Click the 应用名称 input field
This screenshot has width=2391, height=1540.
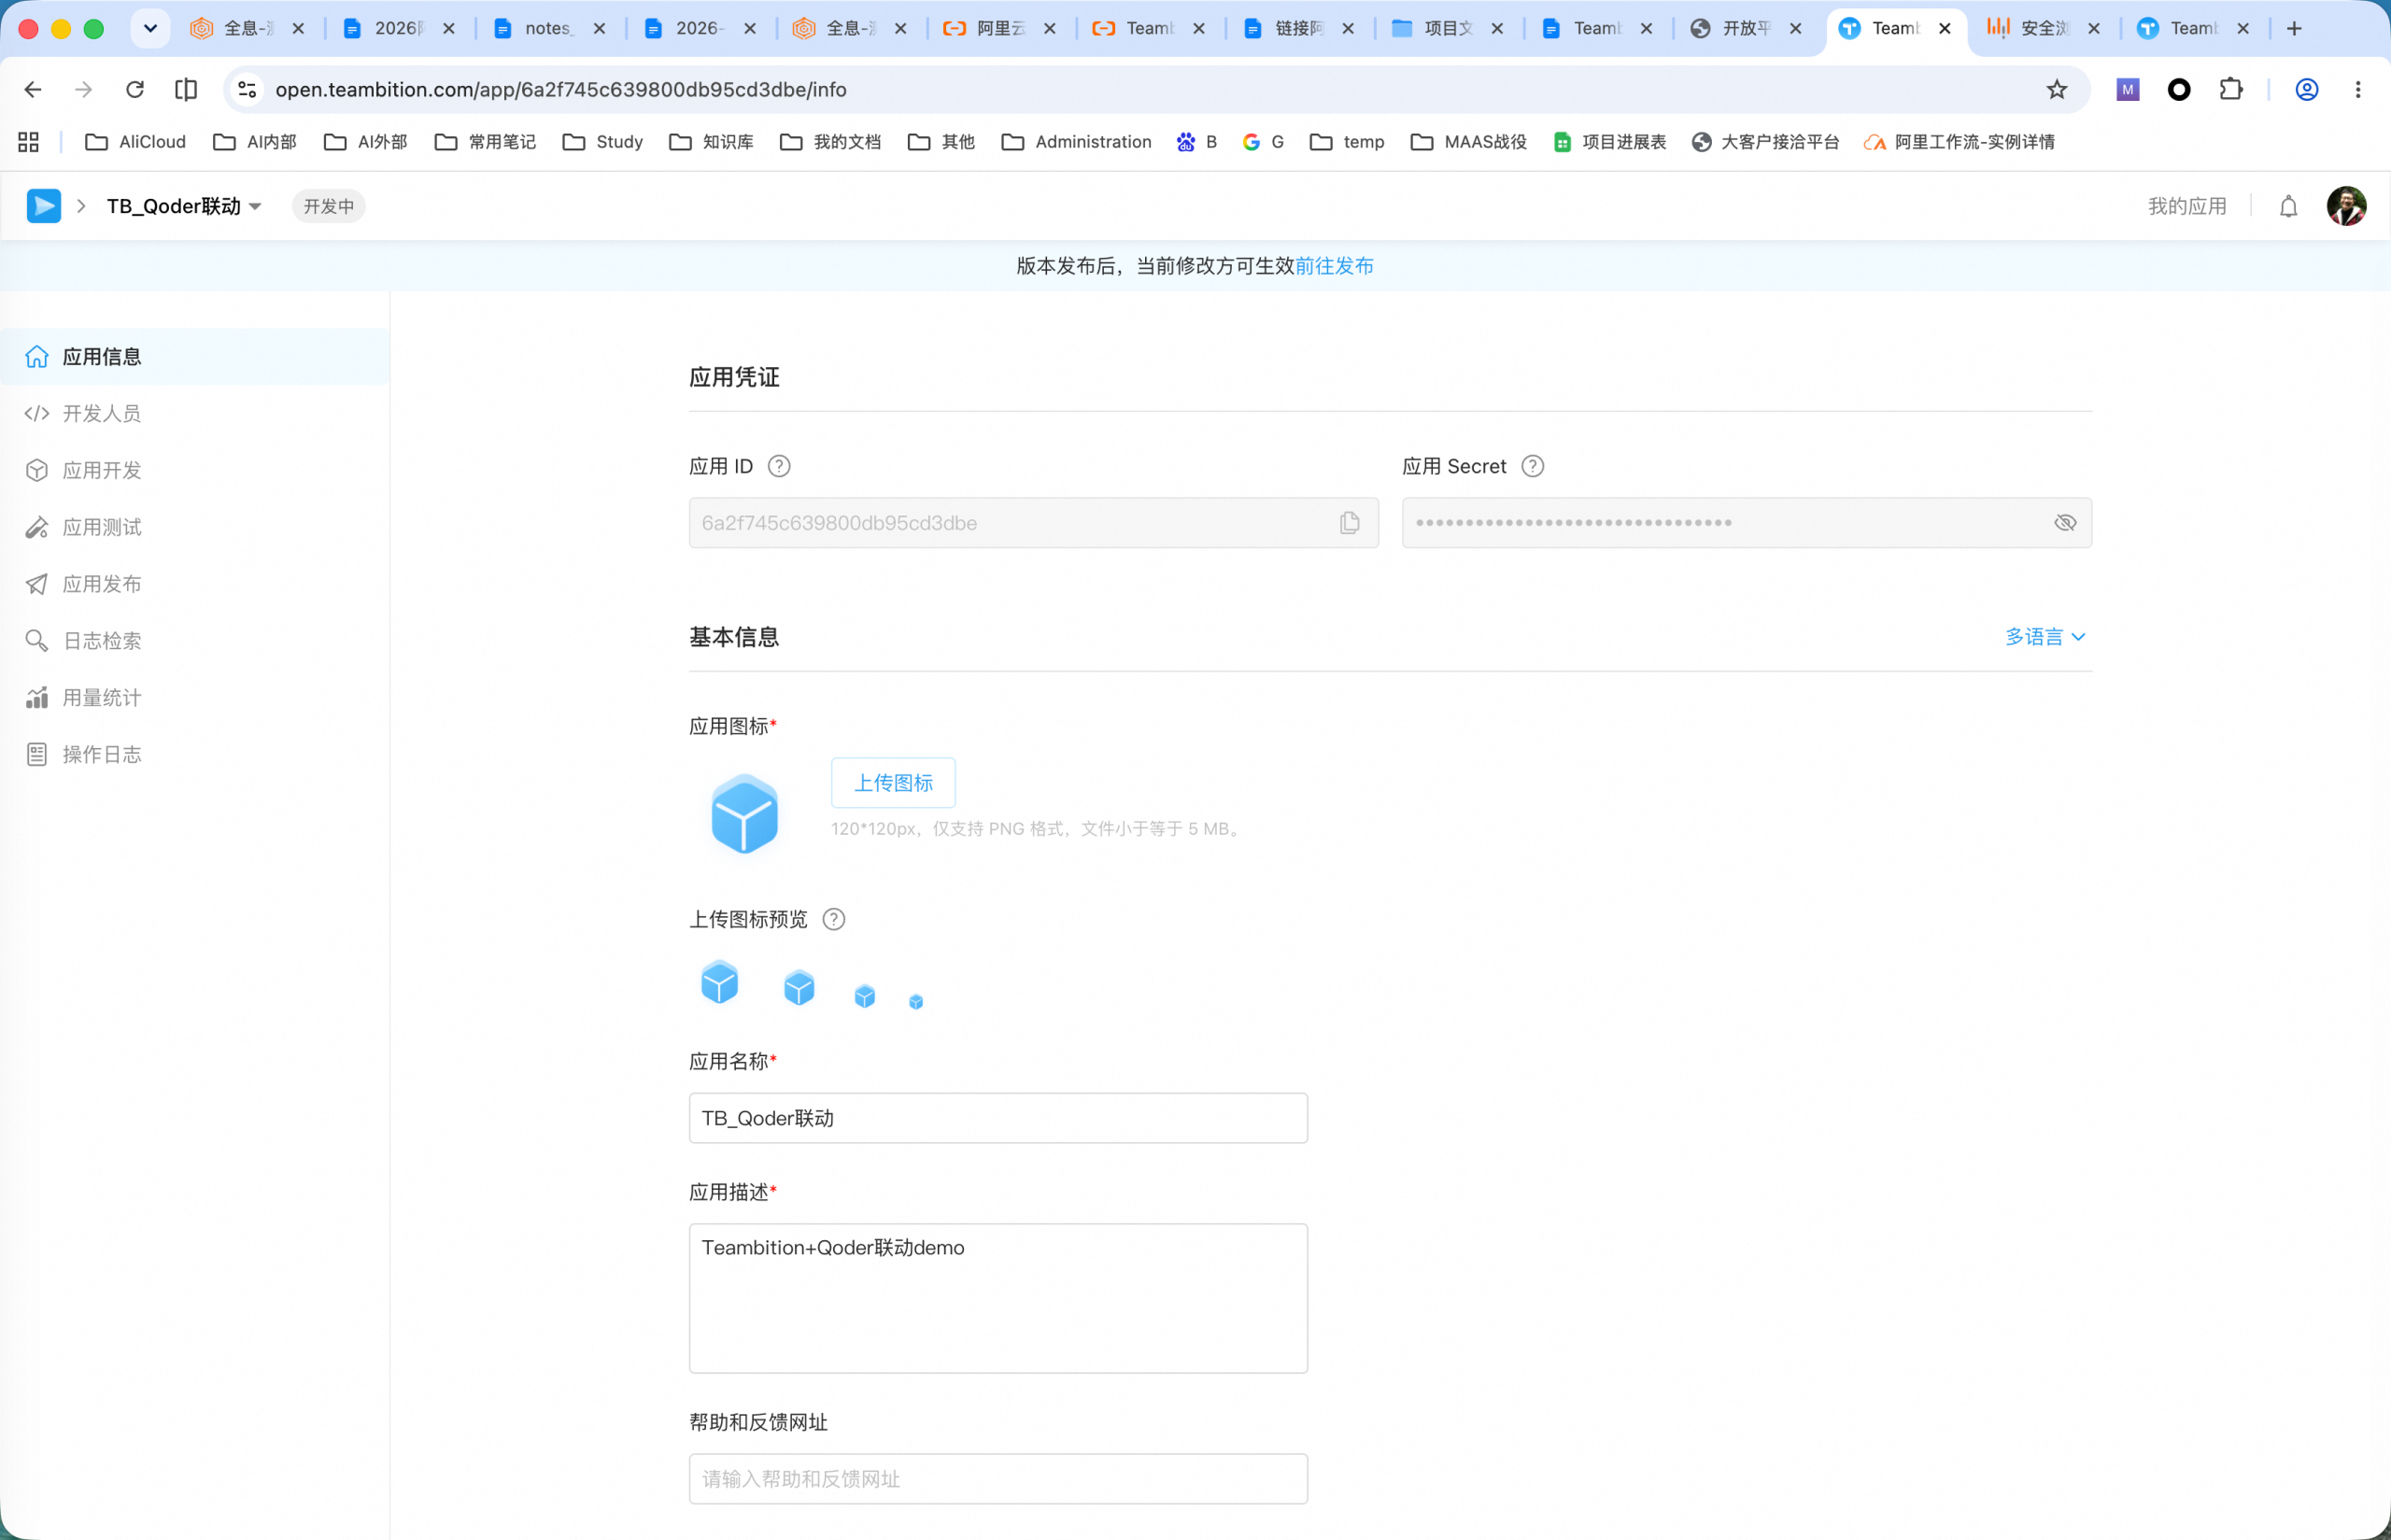click(998, 1118)
